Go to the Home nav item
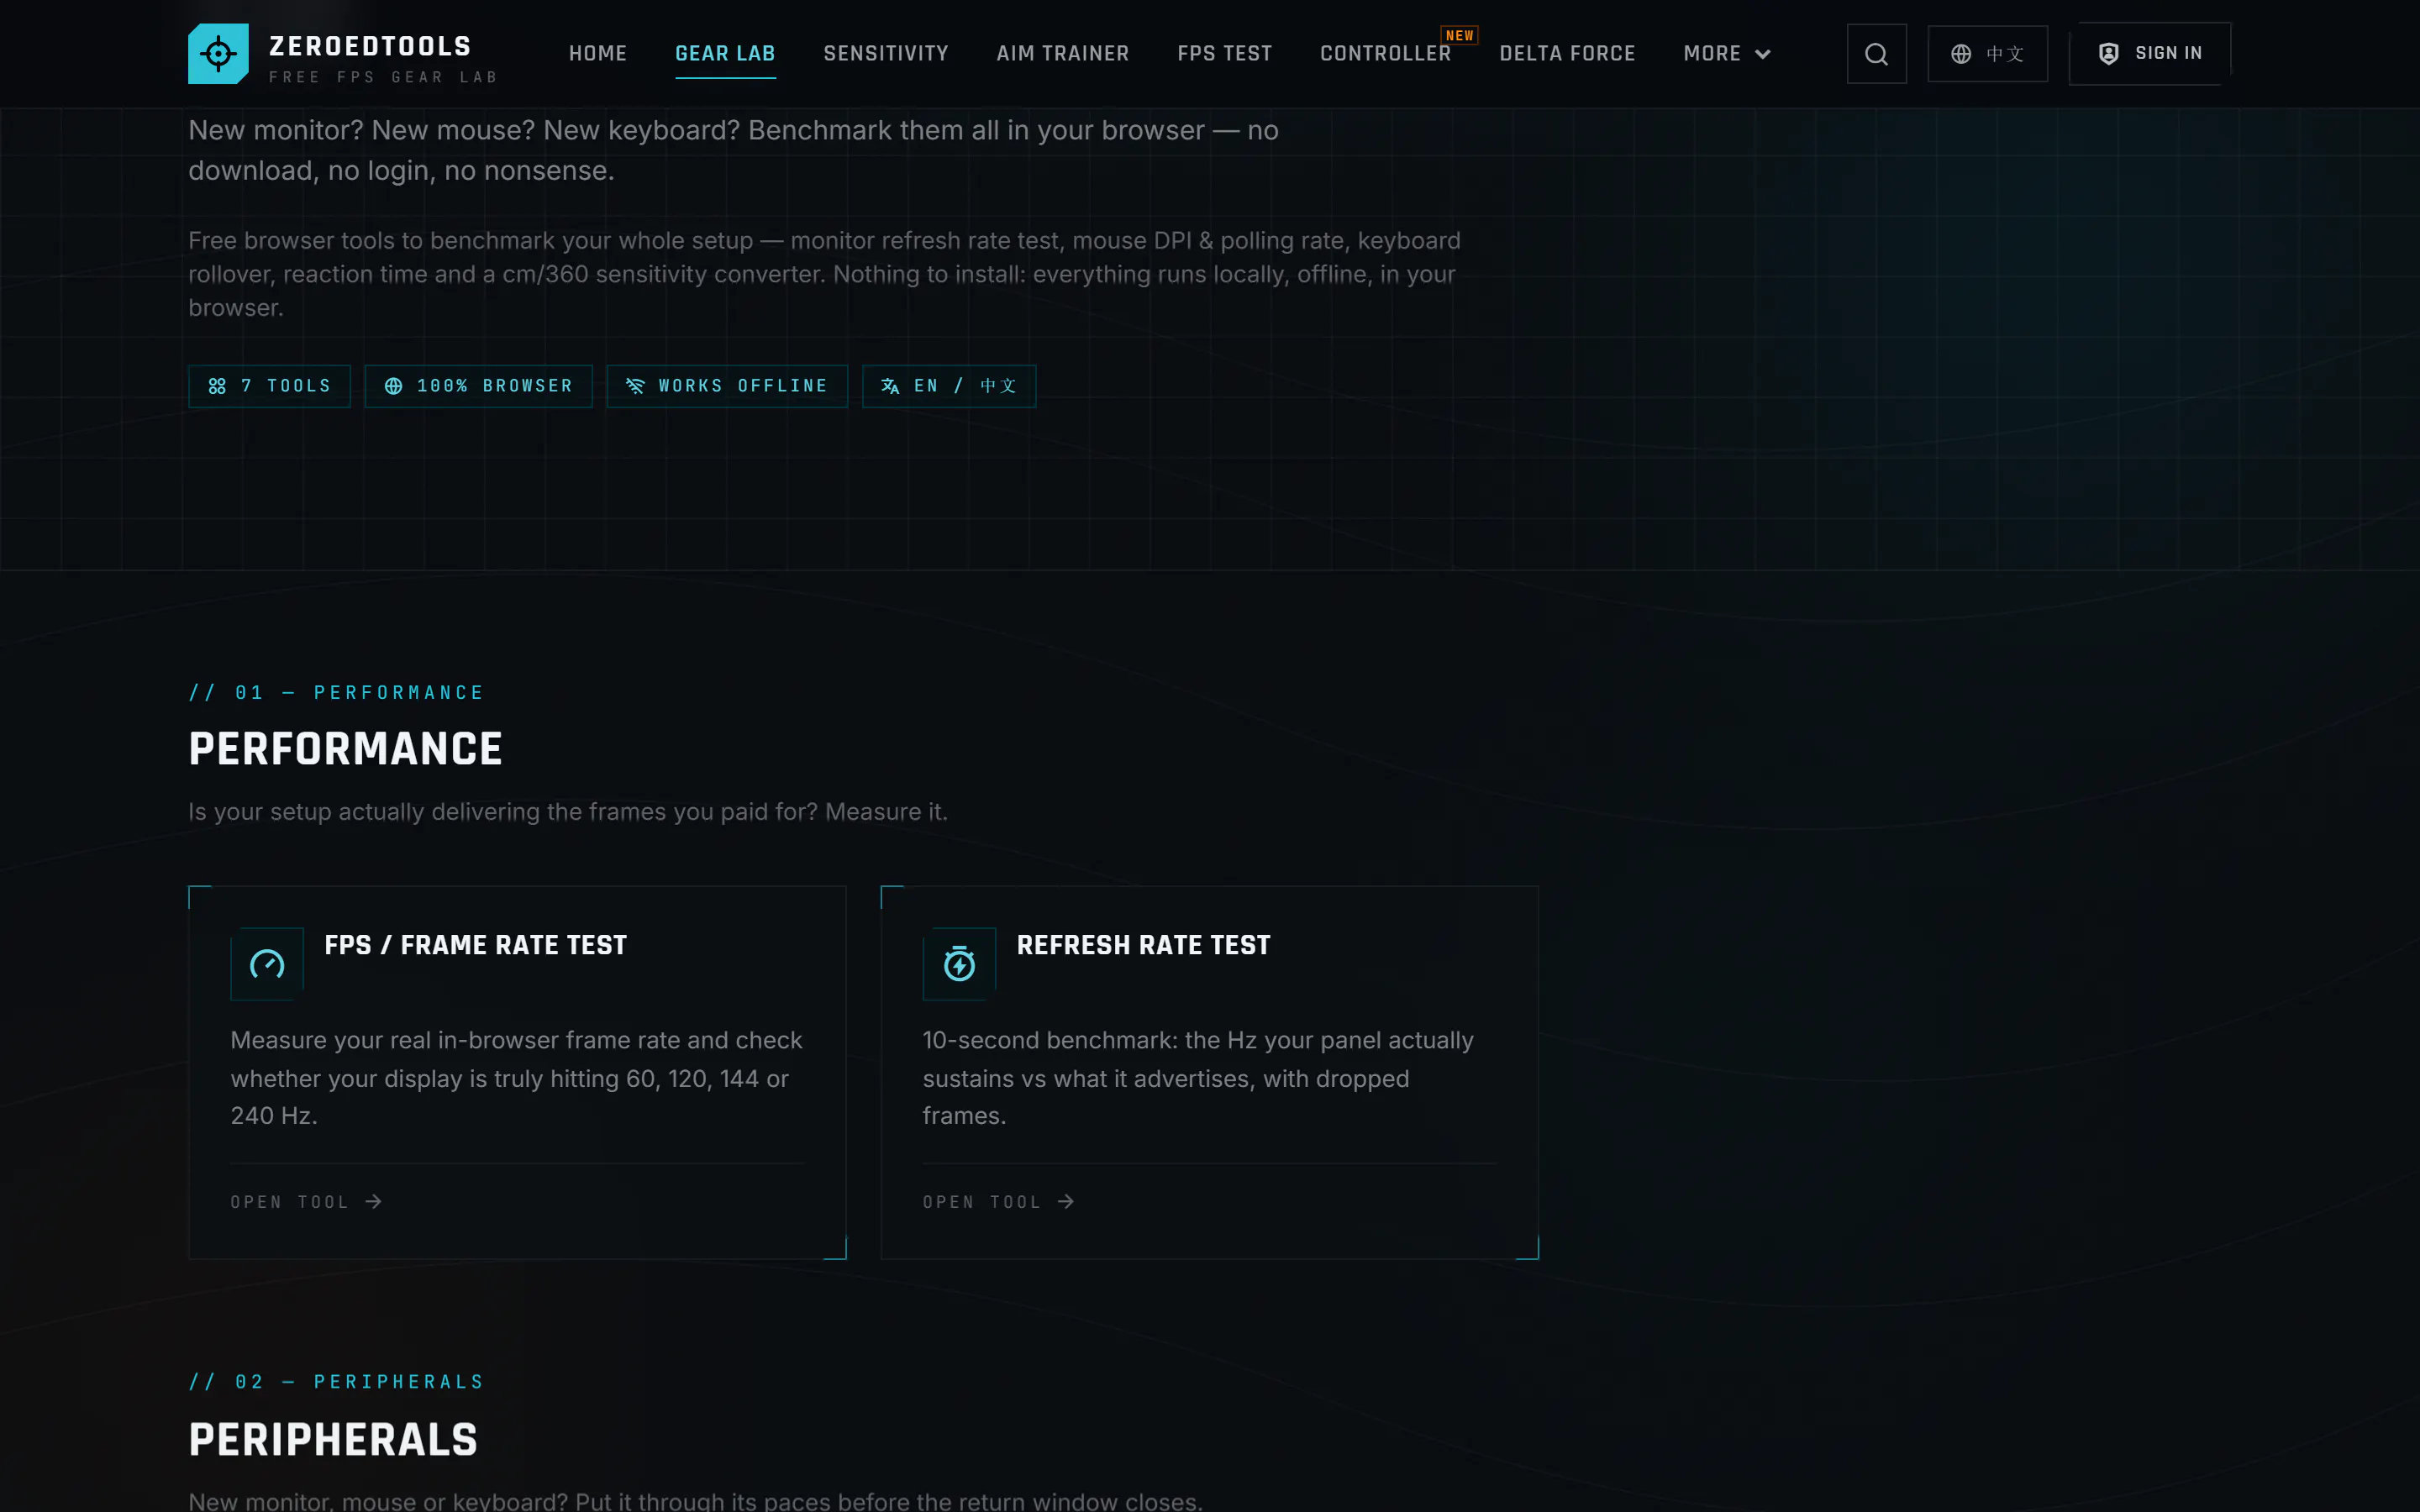This screenshot has width=2420, height=1512. click(598, 54)
